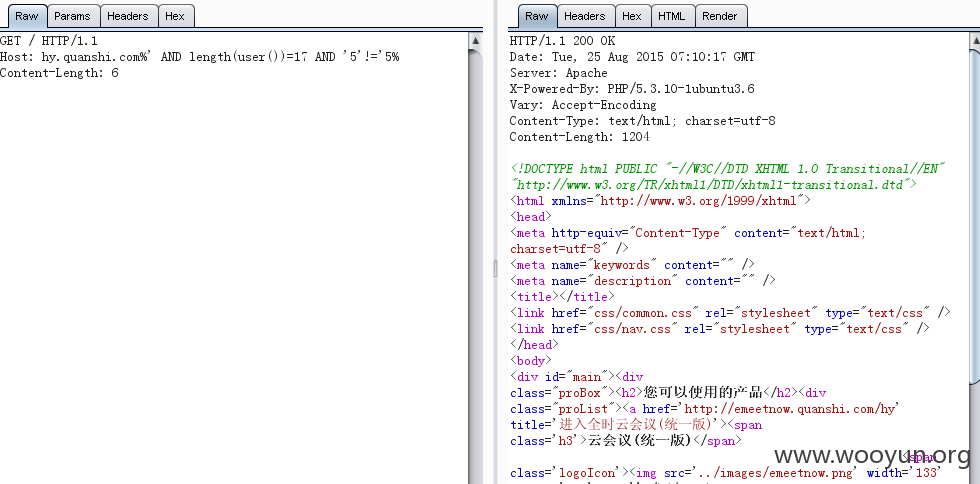
Task: Click the class='h3' span line
Action: pos(626,441)
